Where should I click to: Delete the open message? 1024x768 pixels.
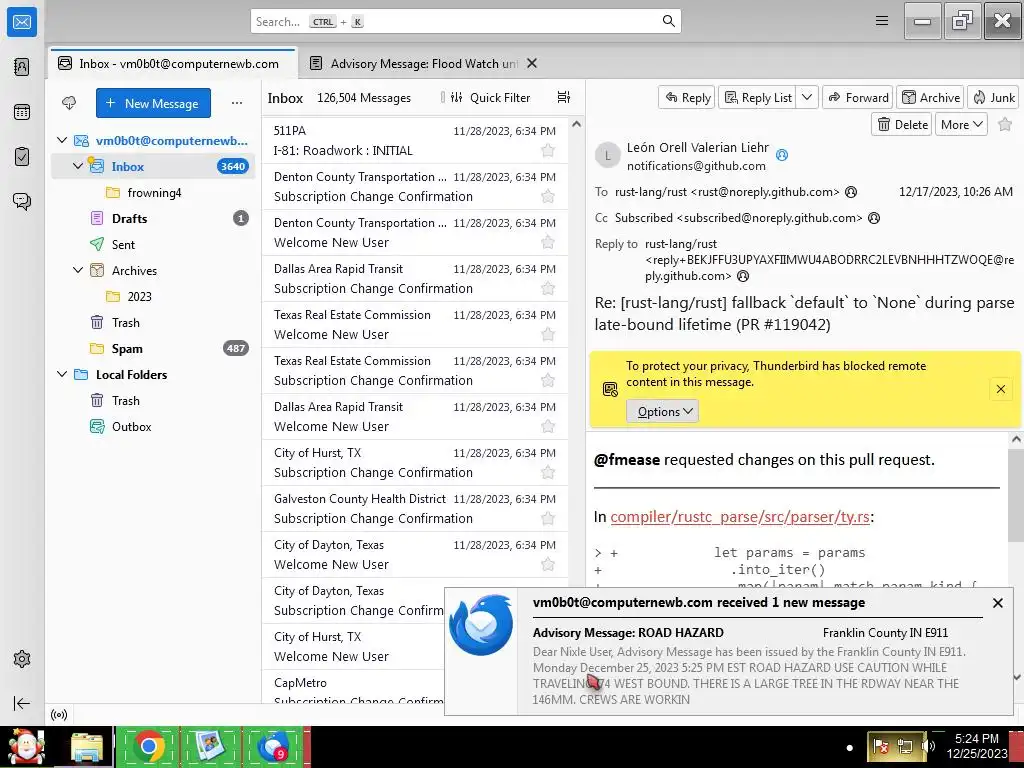[903, 124]
